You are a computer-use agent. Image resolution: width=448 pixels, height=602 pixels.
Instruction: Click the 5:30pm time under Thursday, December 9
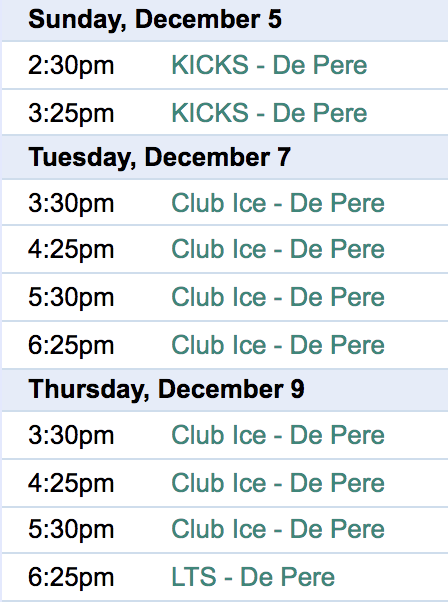tap(71, 530)
